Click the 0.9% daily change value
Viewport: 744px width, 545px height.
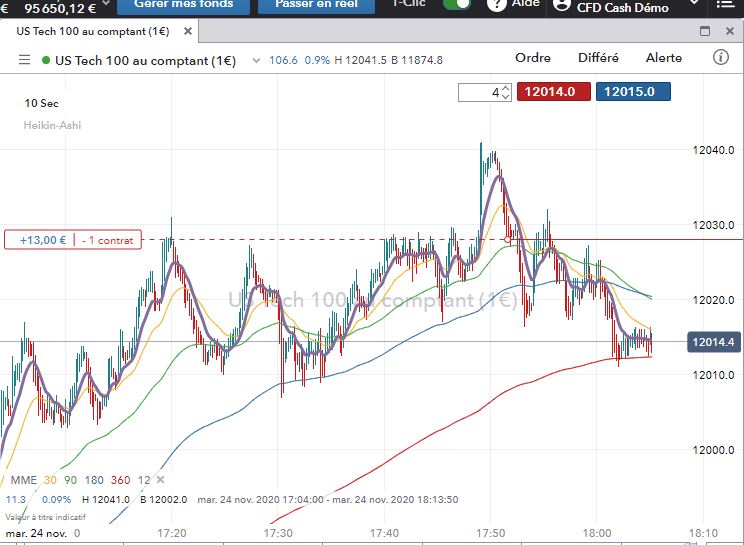coord(317,60)
